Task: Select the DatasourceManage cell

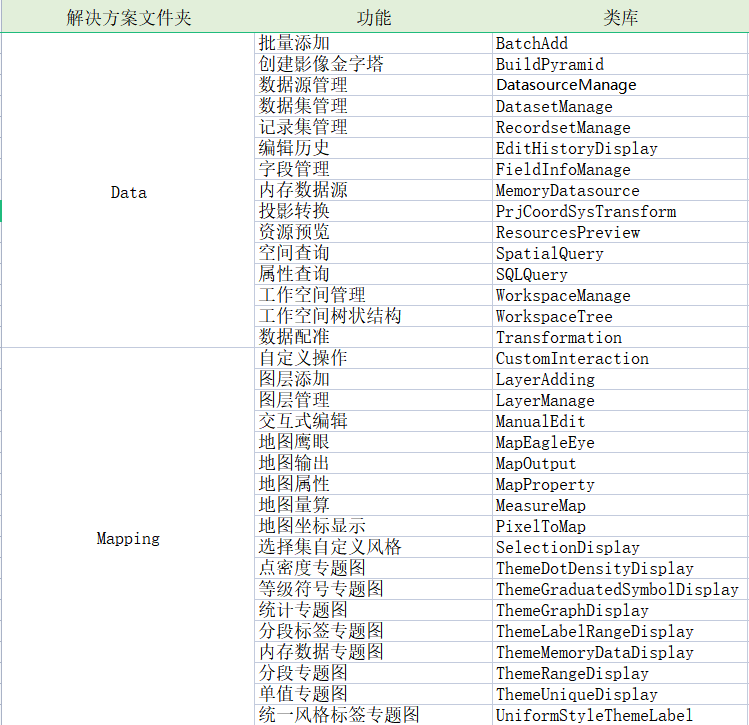Action: point(620,85)
